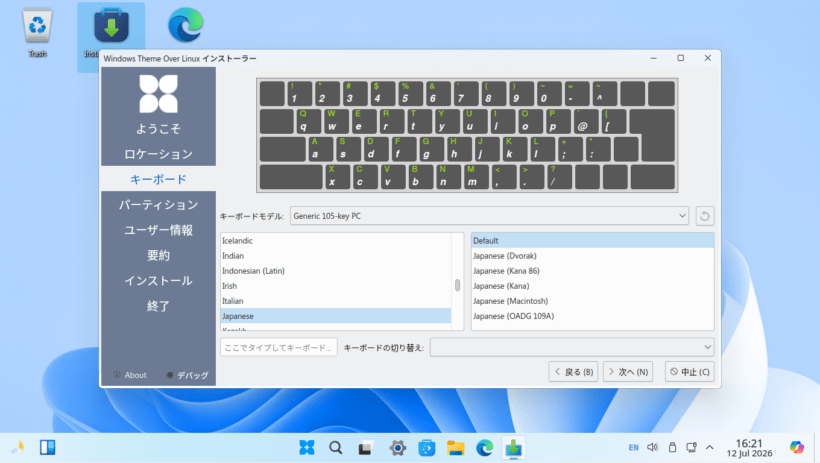Click the 戻る (B) back button
Image resolution: width=820 pixels, height=463 pixels.
(573, 372)
